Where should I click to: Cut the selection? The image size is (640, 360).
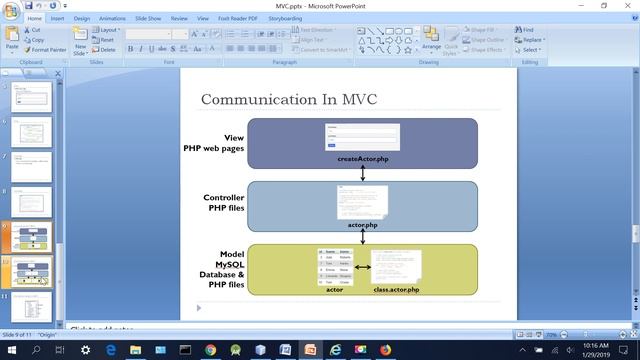pos(32,30)
